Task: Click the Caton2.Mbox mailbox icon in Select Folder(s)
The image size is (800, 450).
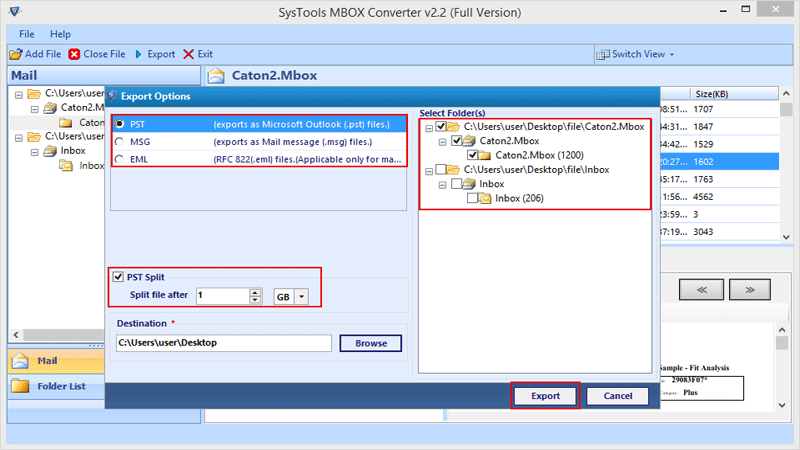Action: click(x=469, y=141)
